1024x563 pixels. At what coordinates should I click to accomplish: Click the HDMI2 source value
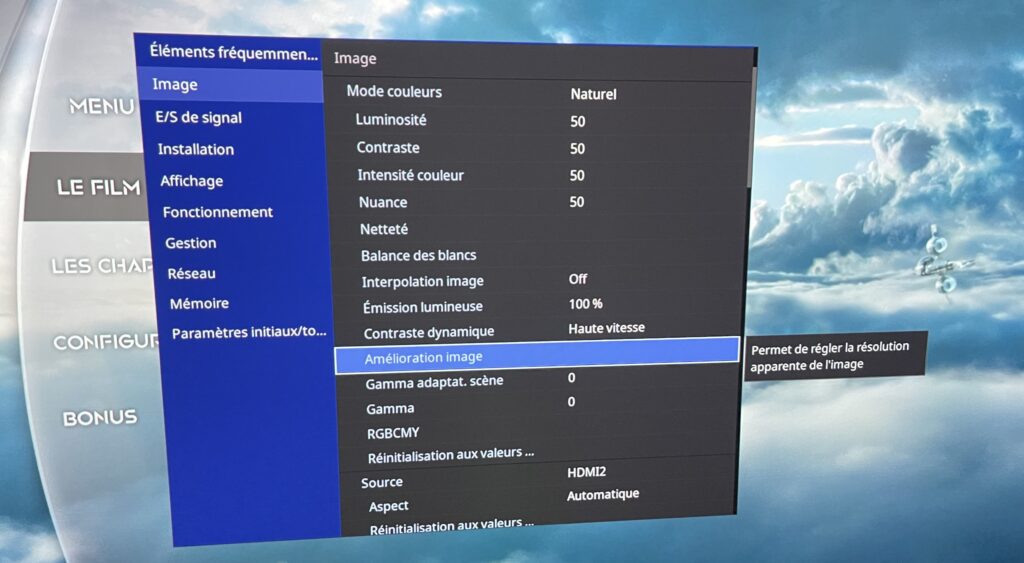(x=586, y=472)
